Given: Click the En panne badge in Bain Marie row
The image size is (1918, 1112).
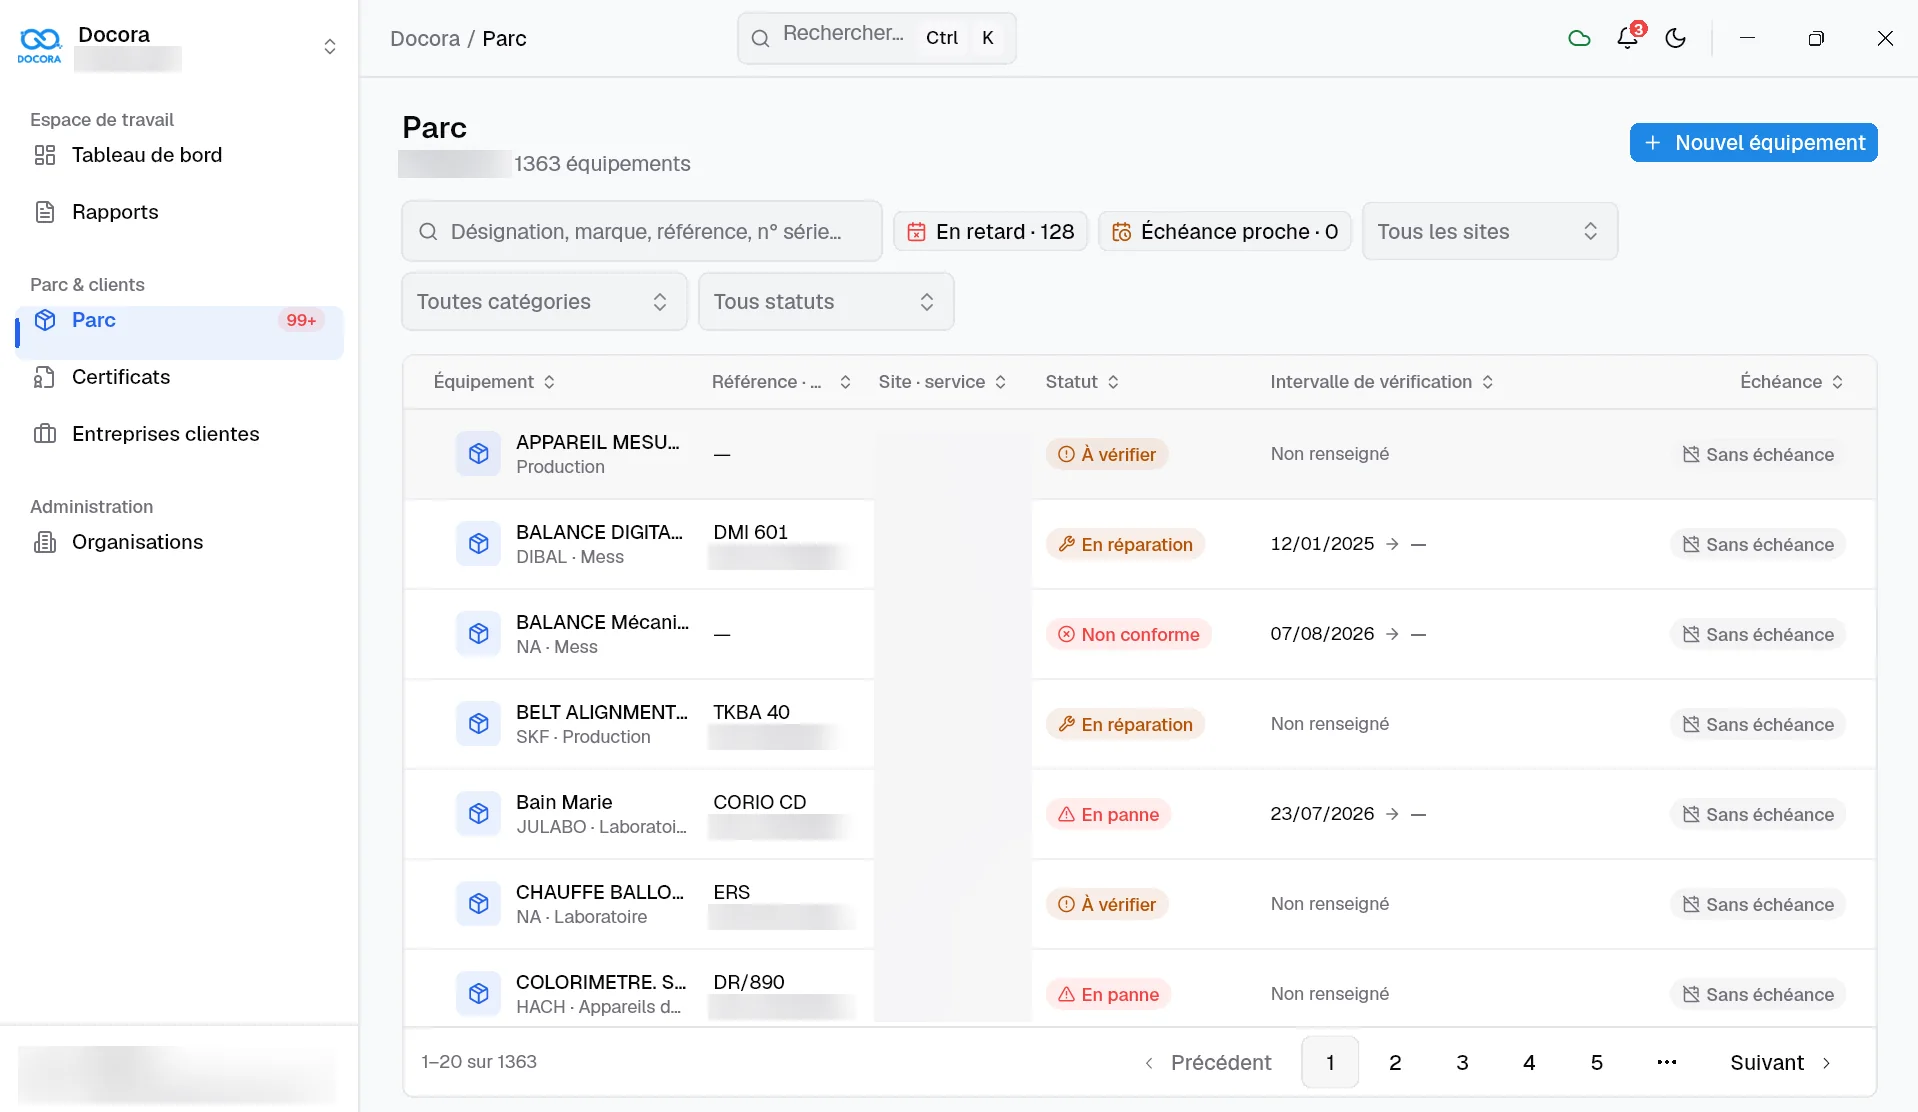Looking at the screenshot, I should (1109, 814).
